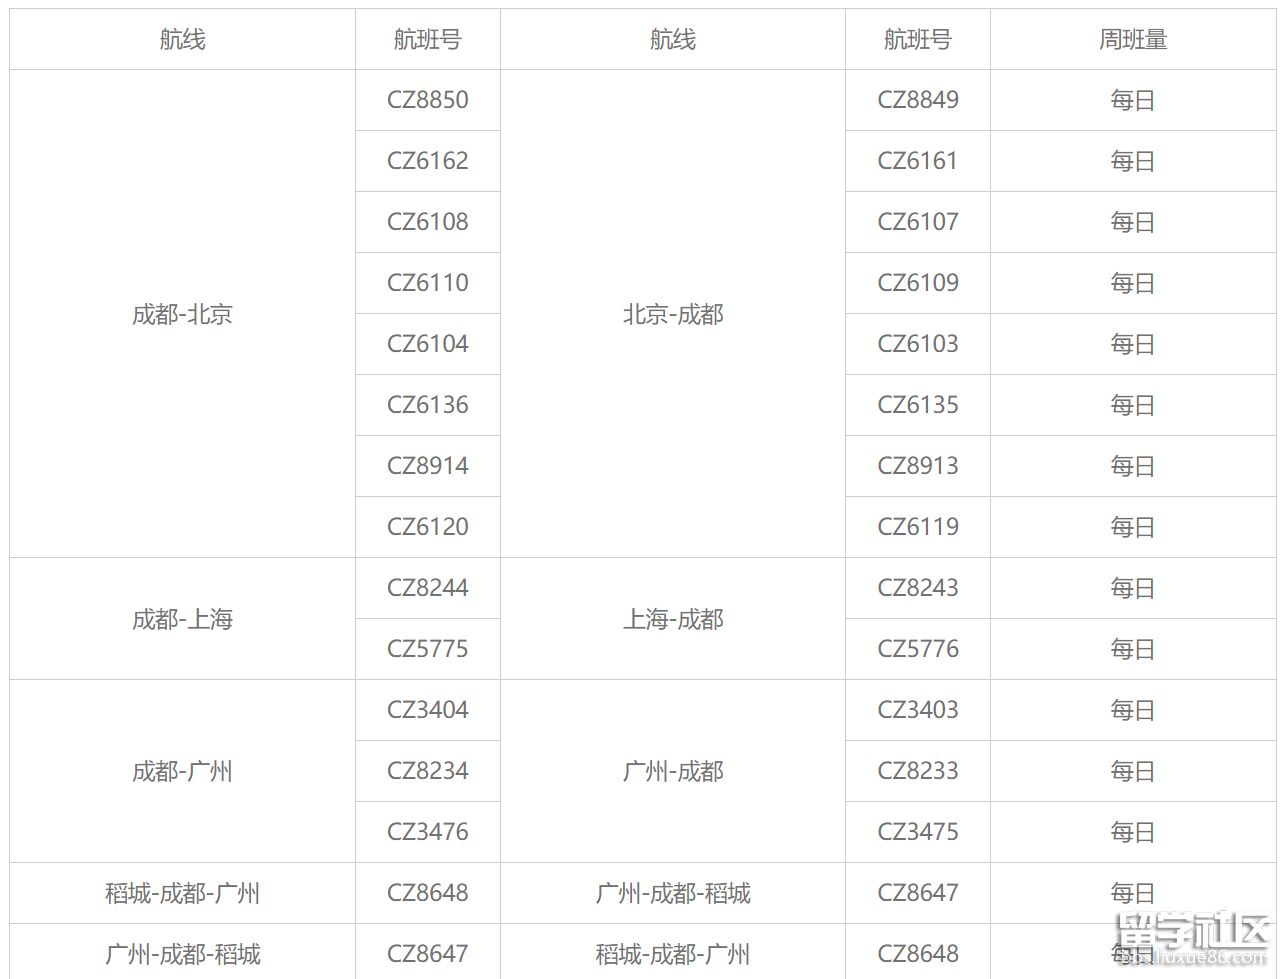This screenshot has height=979, width=1284.
Task: Click flight number CZ8850 cell
Action: pos(427,100)
